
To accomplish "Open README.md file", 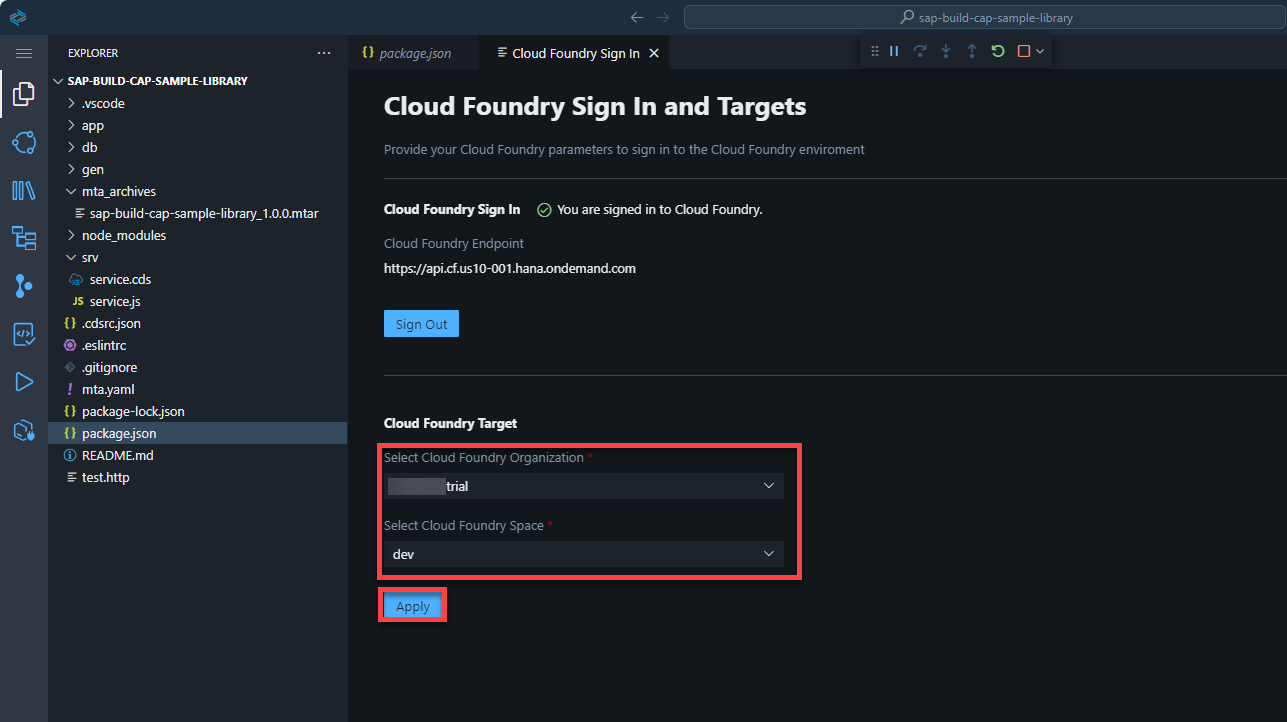I will 197,455.
